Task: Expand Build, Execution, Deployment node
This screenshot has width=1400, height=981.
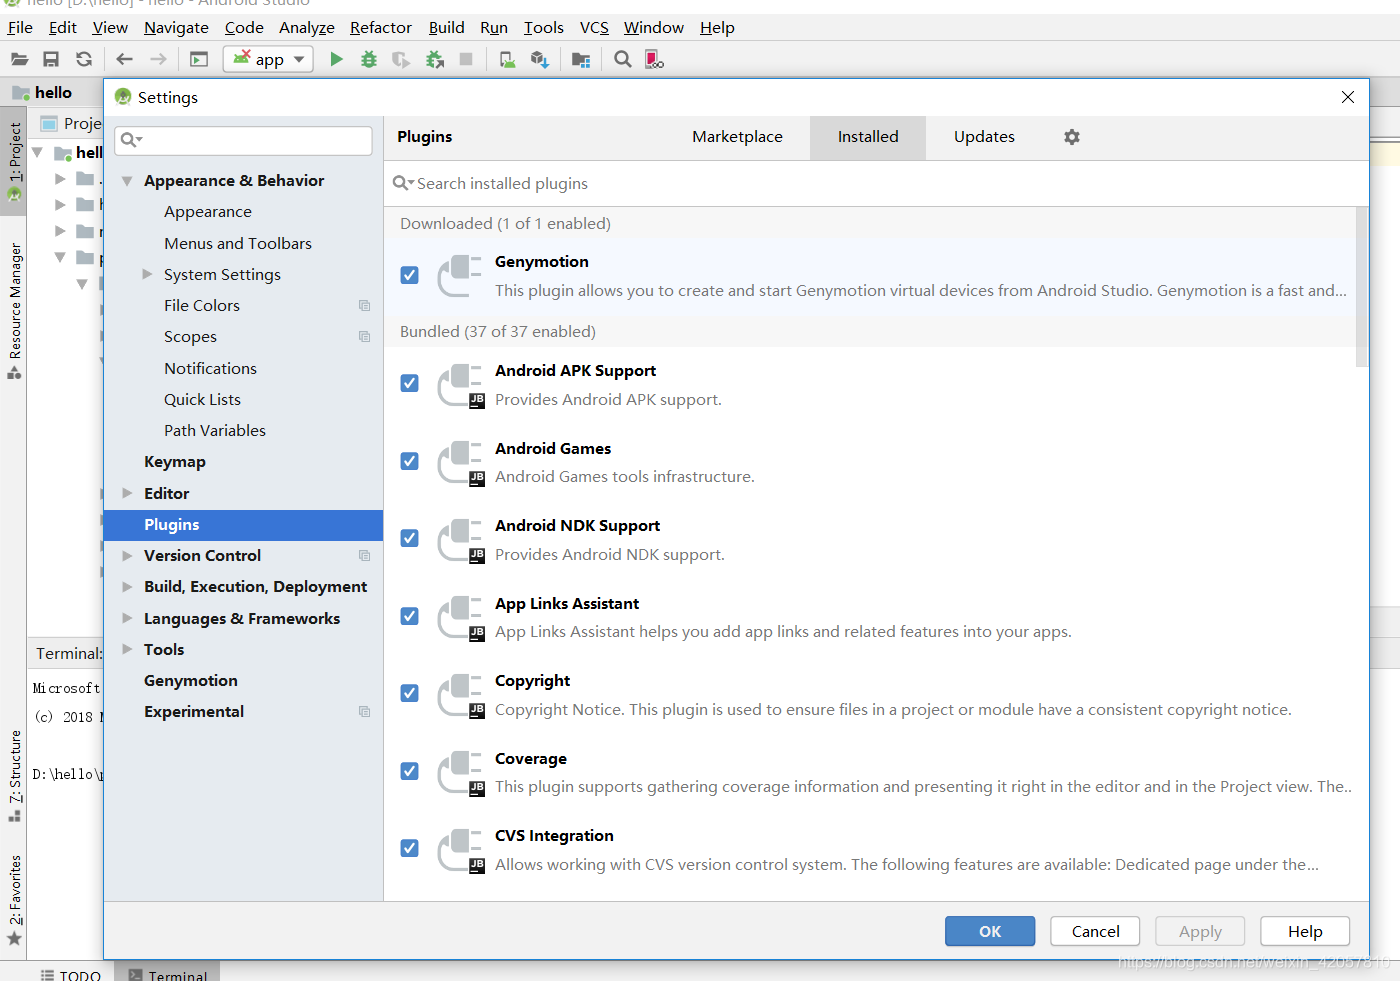Action: pyautogui.click(x=127, y=587)
